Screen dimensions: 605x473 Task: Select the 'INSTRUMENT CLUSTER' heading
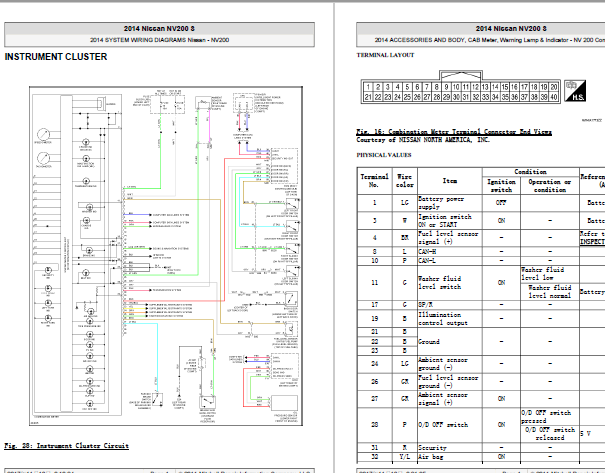click(56, 57)
